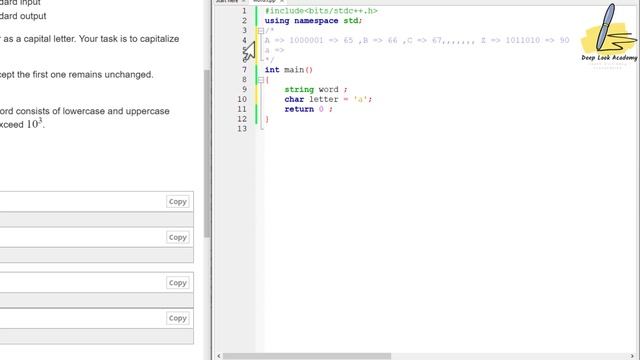640x360 pixels.
Task: Click the 'return 0 ;' statement
Action: (x=308, y=109)
